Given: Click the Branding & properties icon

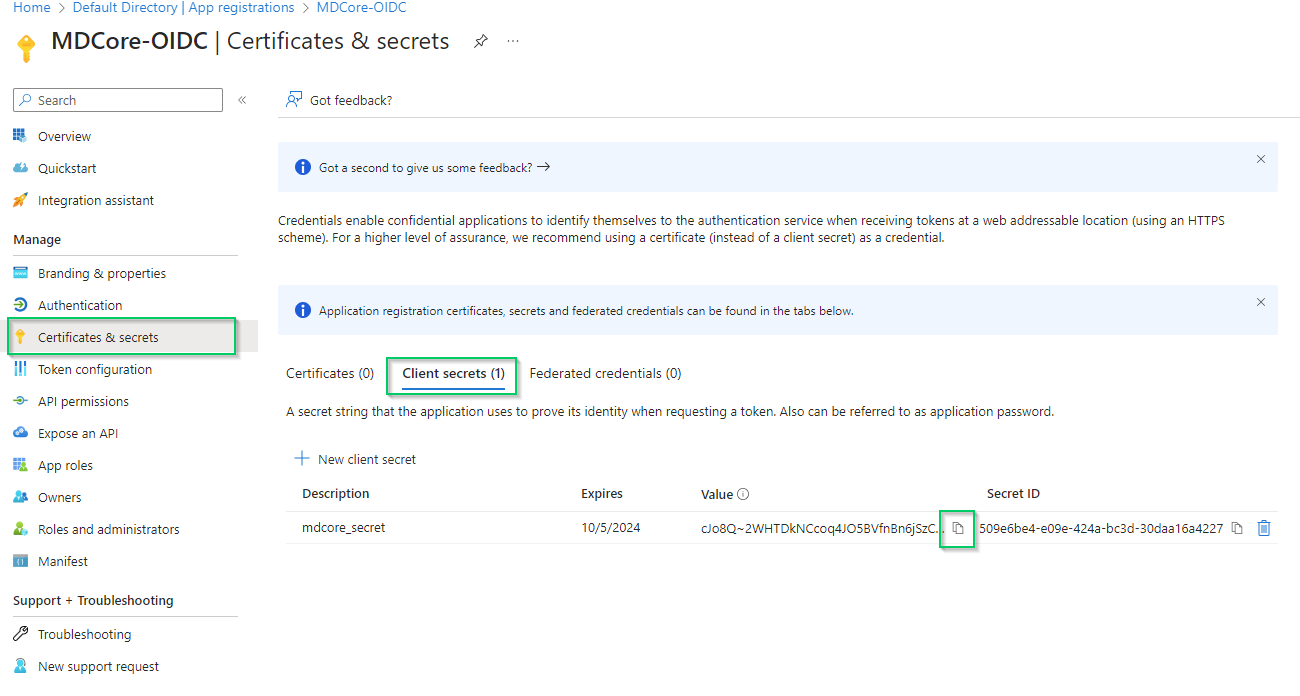Looking at the screenshot, I should click(x=20, y=273).
